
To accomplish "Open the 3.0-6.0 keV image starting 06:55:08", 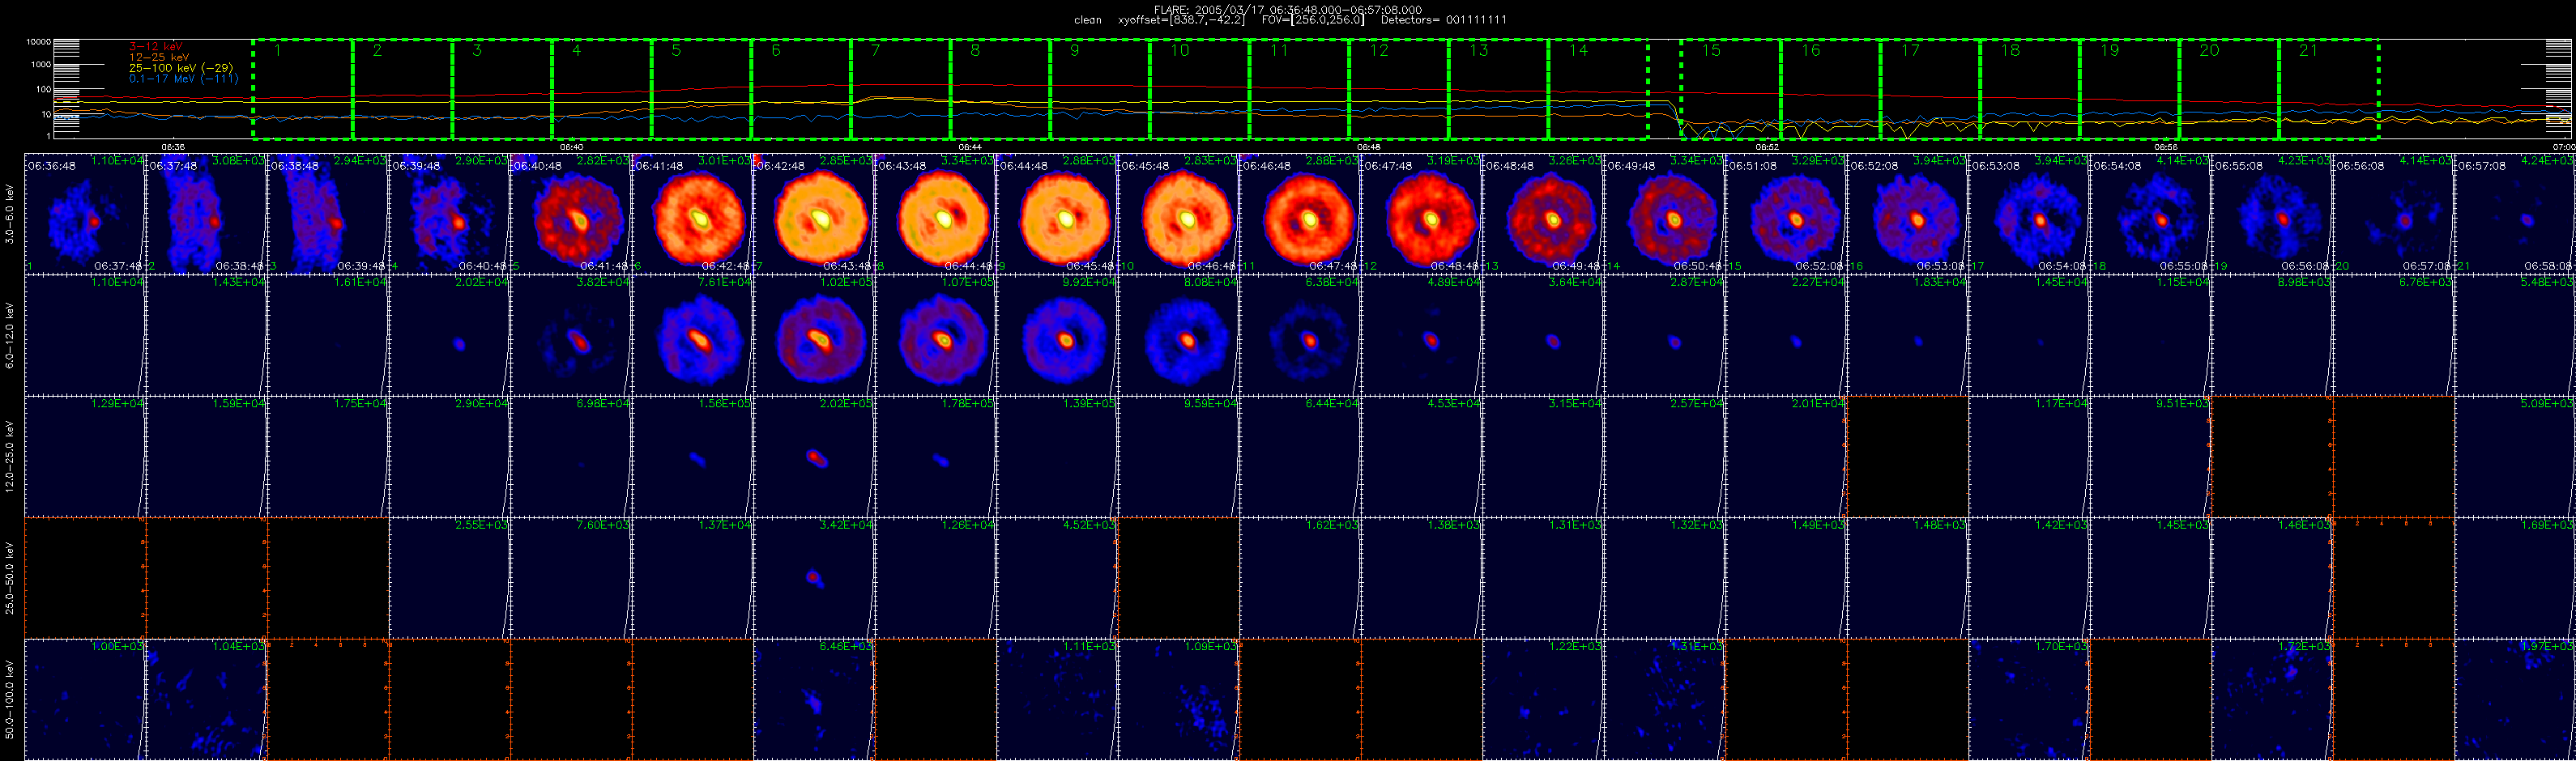I will pos(2272,213).
